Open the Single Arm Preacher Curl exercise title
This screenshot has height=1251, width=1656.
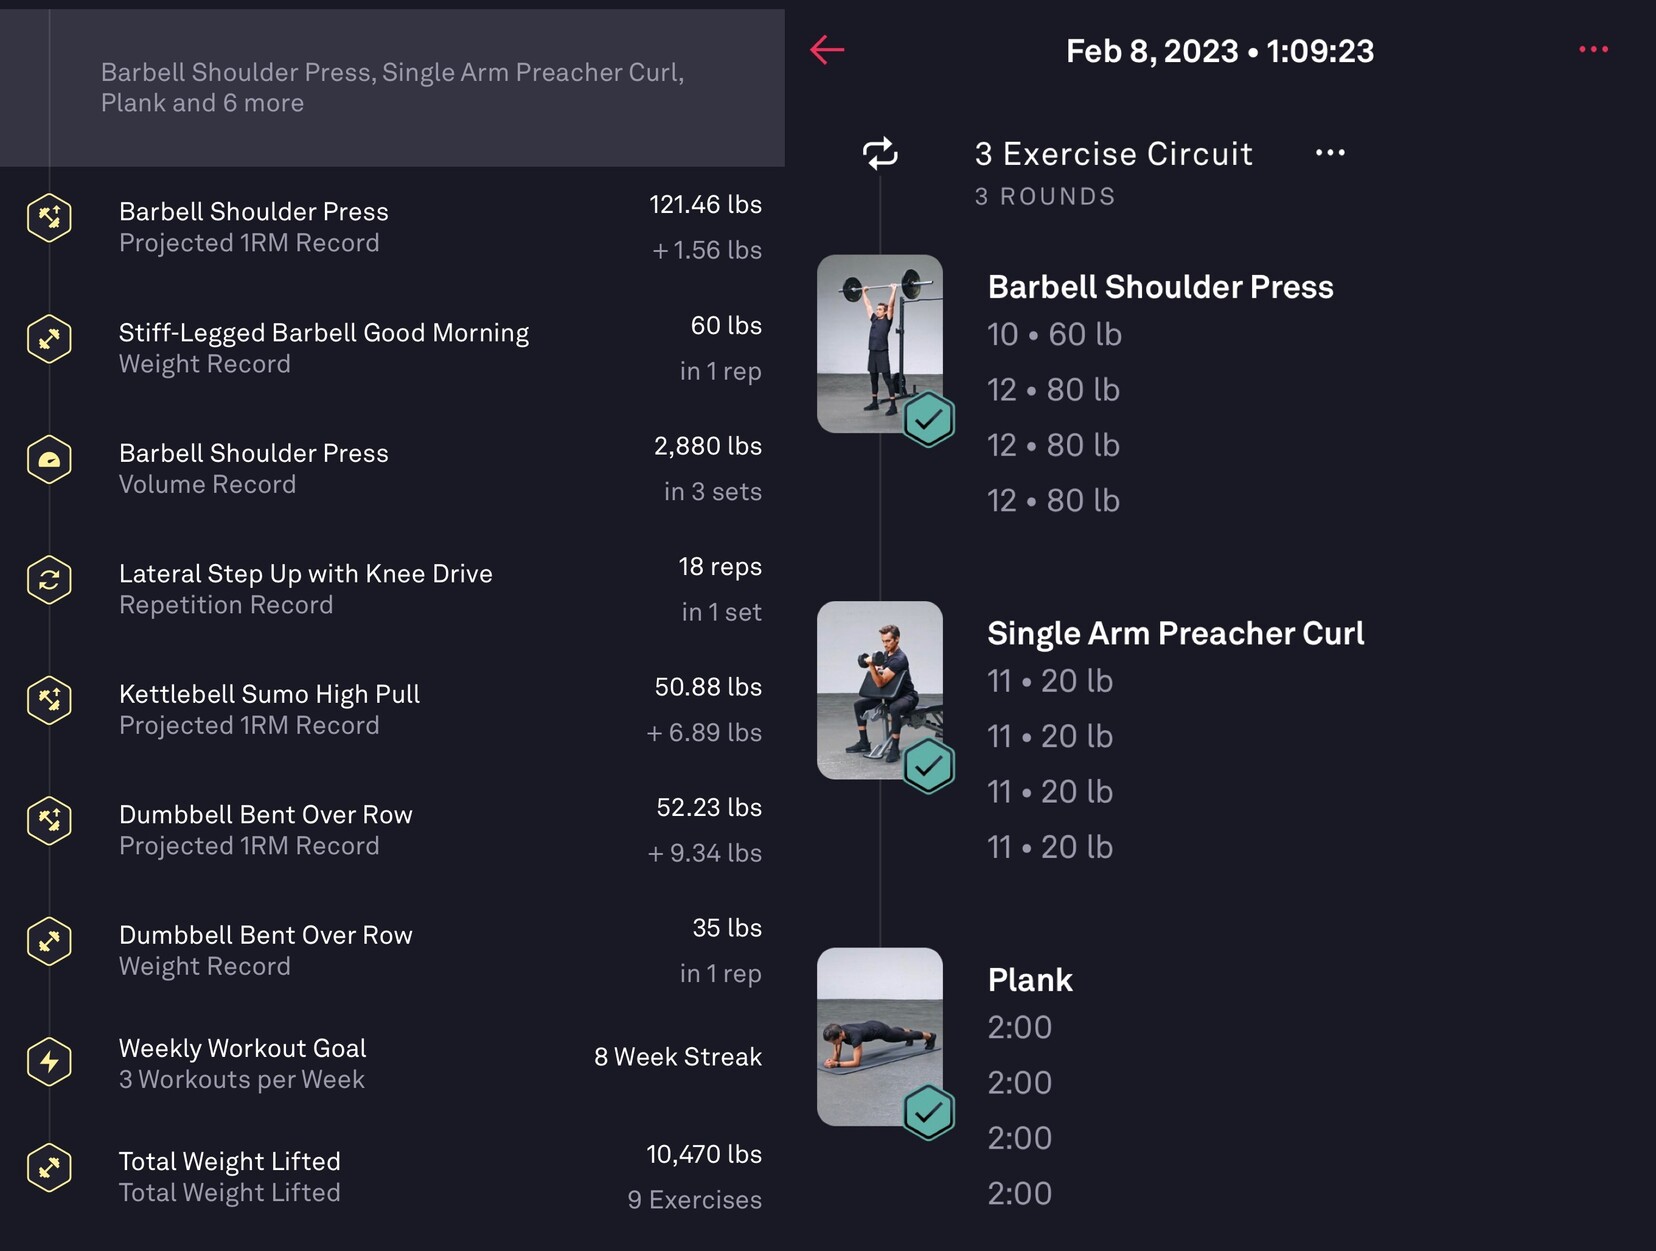coord(1175,633)
